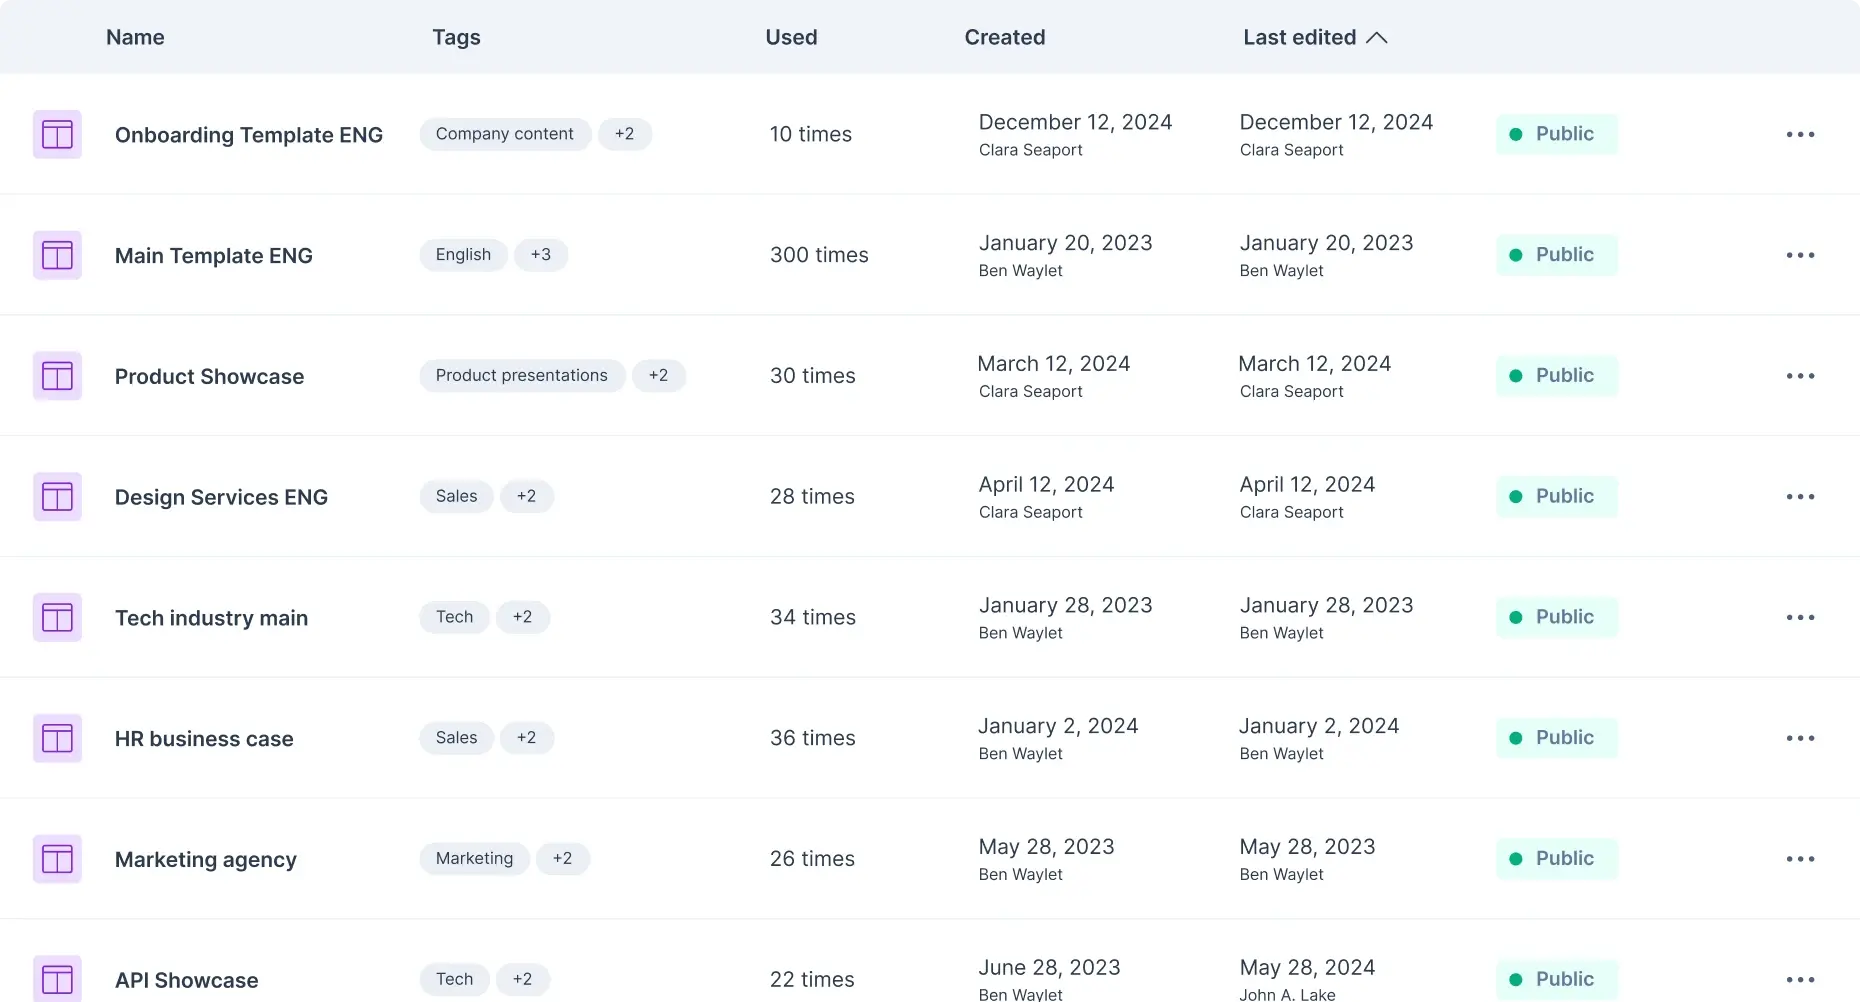This screenshot has height=1002, width=1860.
Task: Expand +2 tags next to Product presentations
Action: [658, 376]
